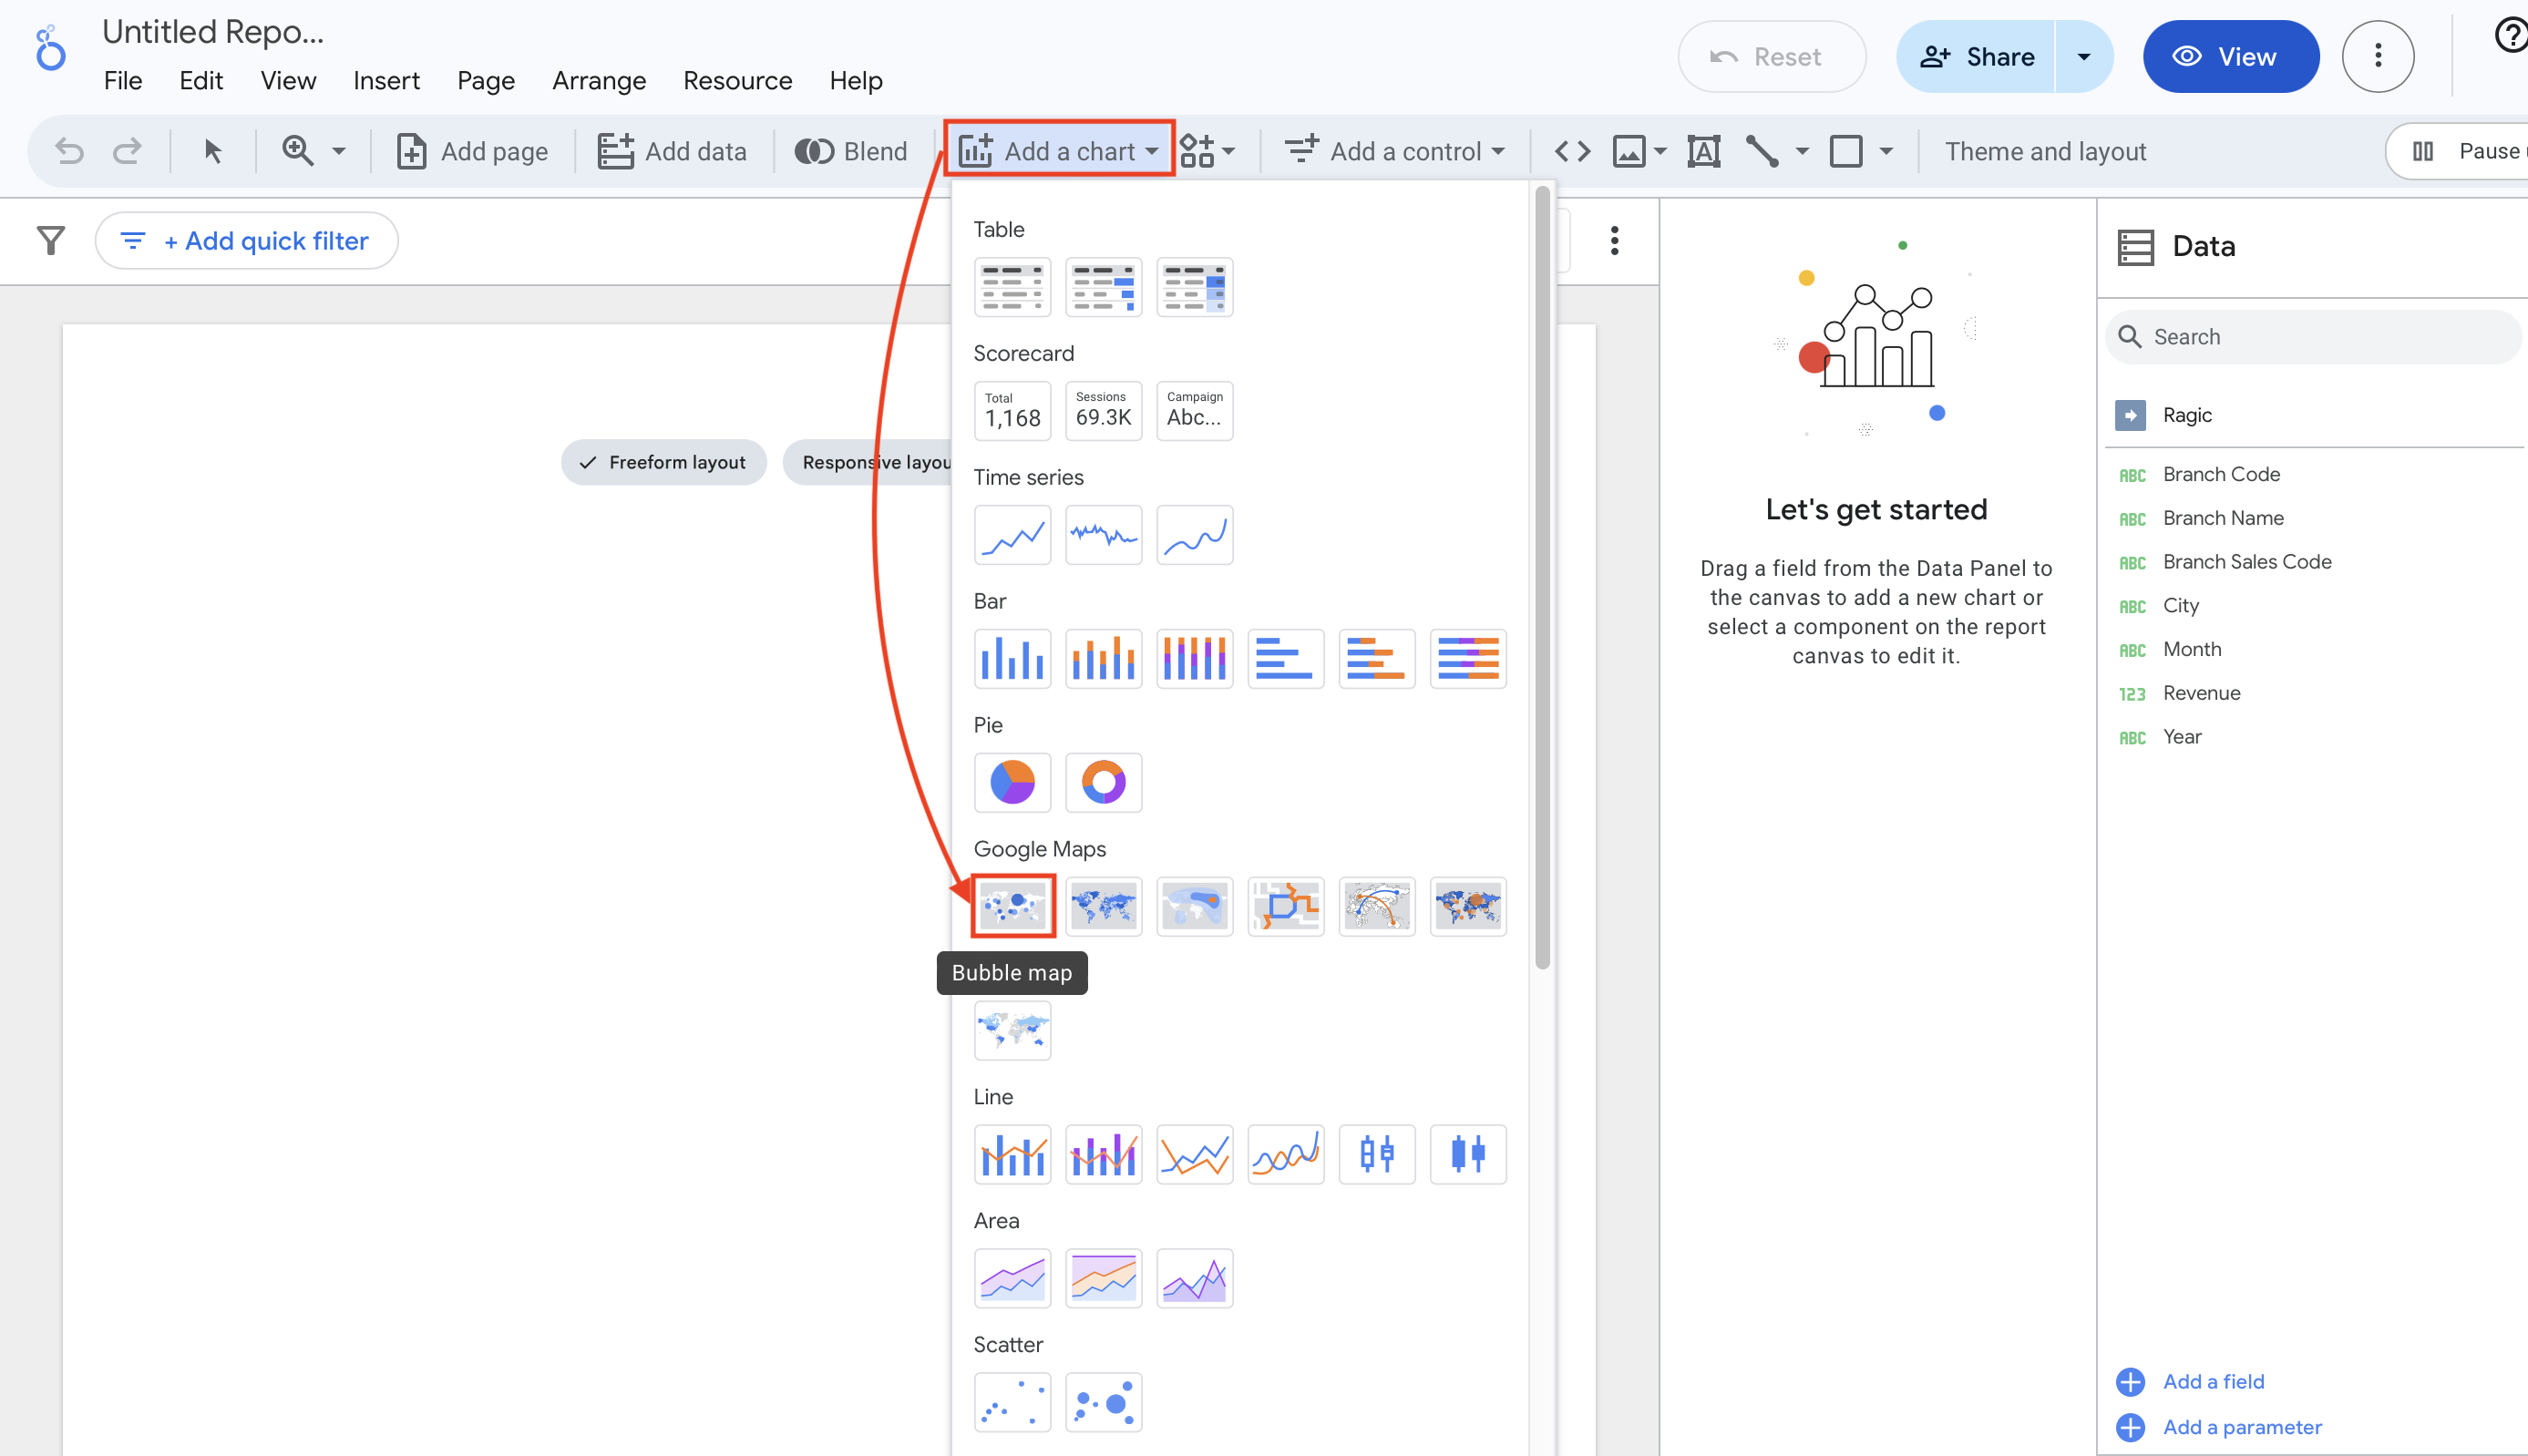Click the Blend button
The image size is (2528, 1456).
(851, 151)
